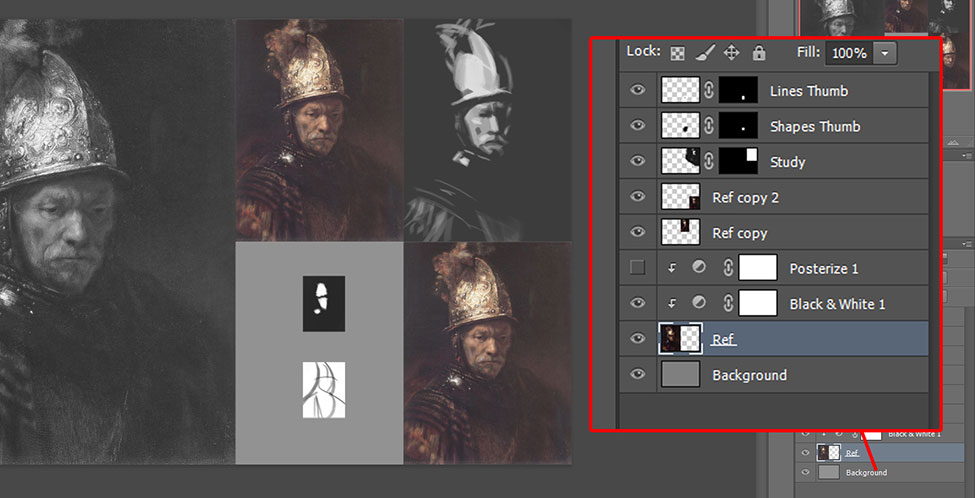Image resolution: width=975 pixels, height=498 pixels.
Task: Select the layer named Shapes Thumb
Action: coord(815,126)
